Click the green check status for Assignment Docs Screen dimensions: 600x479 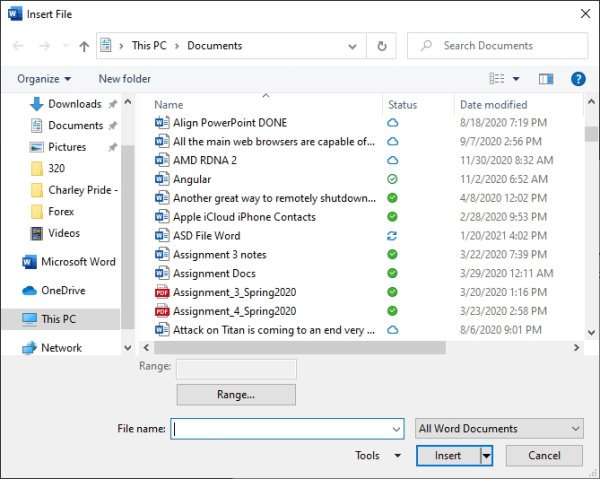[x=392, y=273]
